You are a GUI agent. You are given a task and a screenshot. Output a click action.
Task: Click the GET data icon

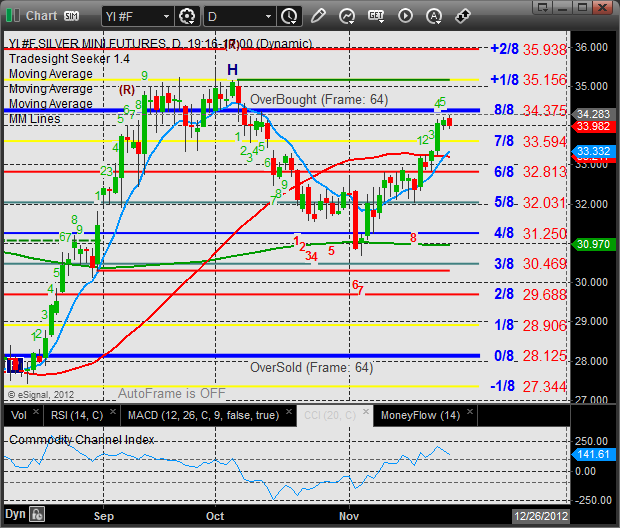[376, 16]
